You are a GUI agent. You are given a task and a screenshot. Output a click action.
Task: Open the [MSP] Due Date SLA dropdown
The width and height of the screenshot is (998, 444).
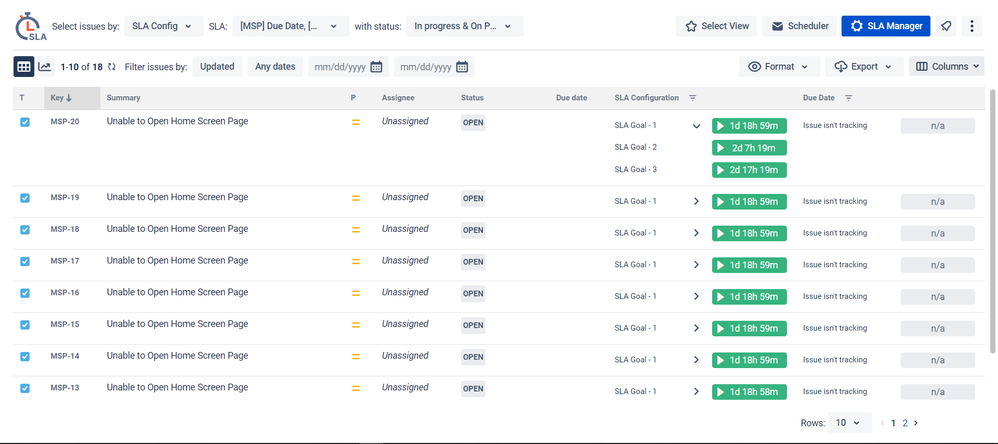click(290, 26)
